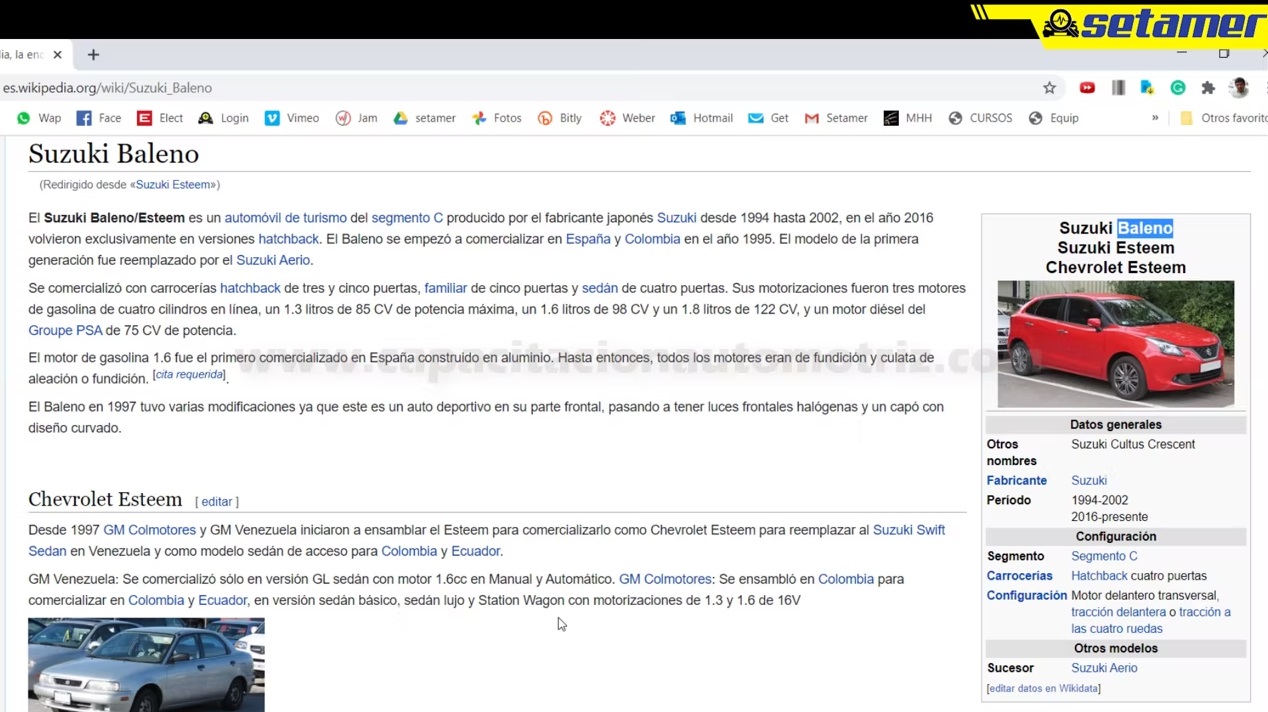Screen dimensions: 1268x712
Task: Click the Chevrolet Esteem section heading
Action: [105, 500]
